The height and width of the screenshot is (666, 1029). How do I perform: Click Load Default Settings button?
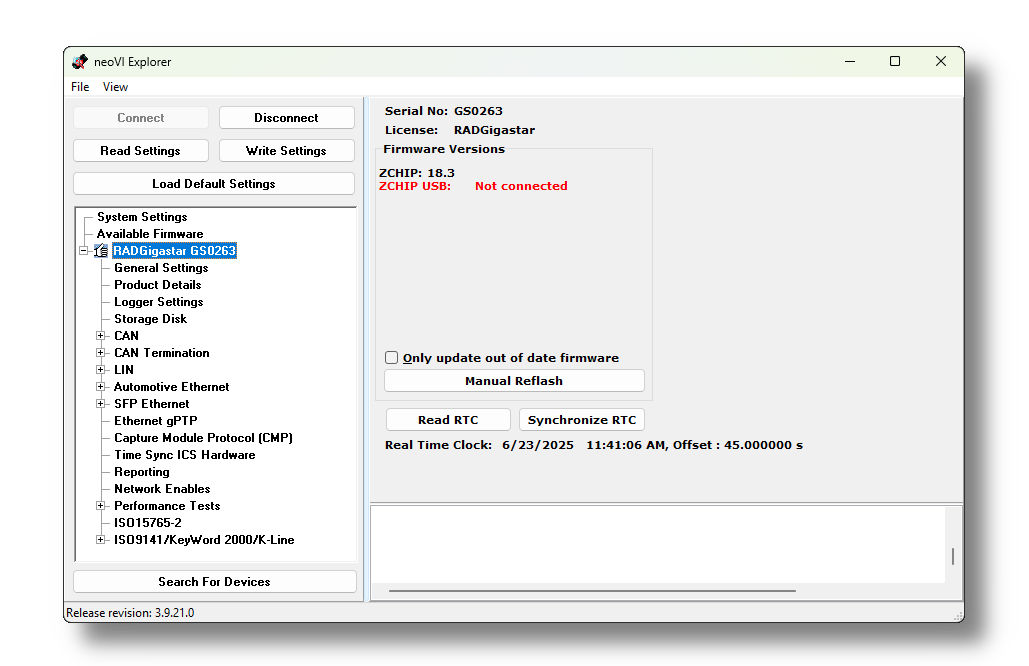[214, 184]
